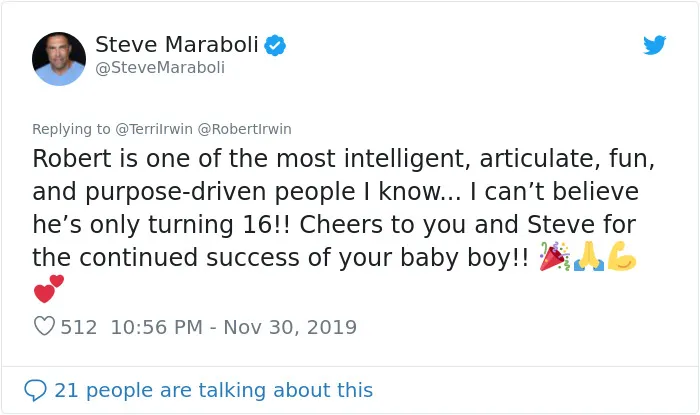Visit the @SteveMaraboli handle
The width and height of the screenshot is (700, 415).
coord(160,67)
